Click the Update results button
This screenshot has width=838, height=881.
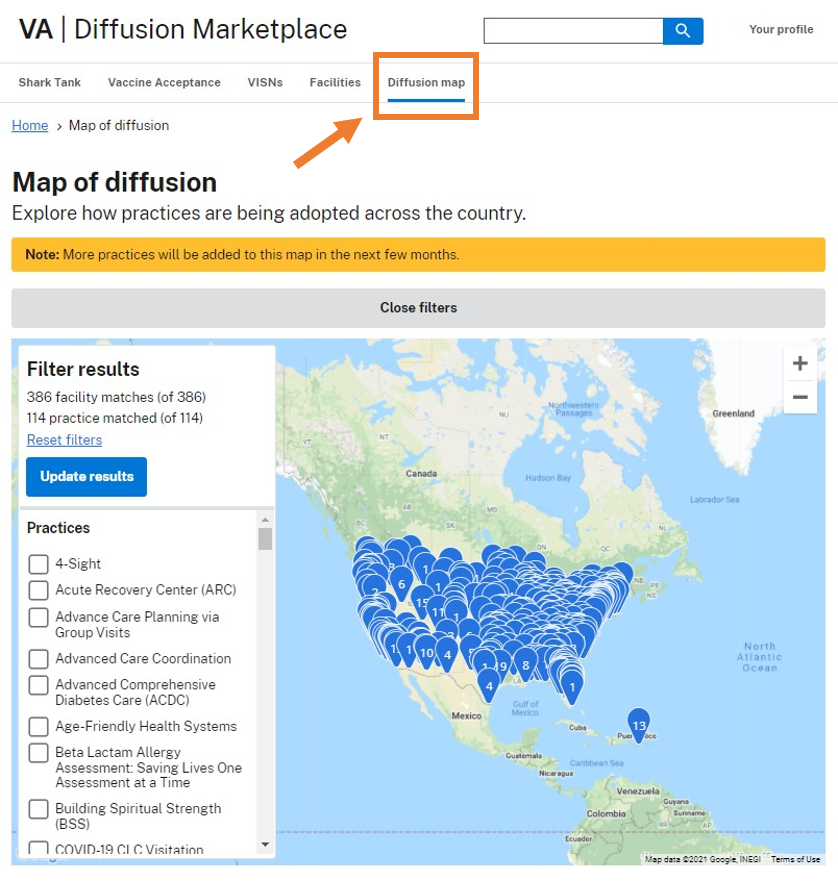[x=87, y=476]
